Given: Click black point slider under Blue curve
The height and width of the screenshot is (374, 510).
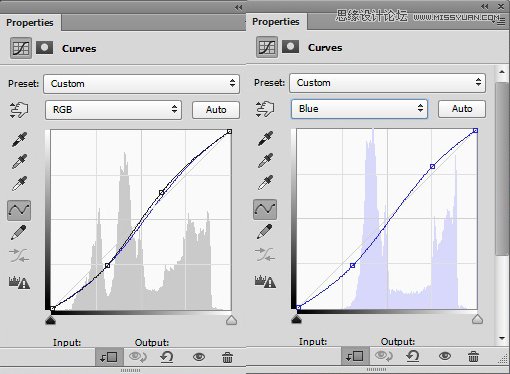Looking at the screenshot, I should coord(296,319).
